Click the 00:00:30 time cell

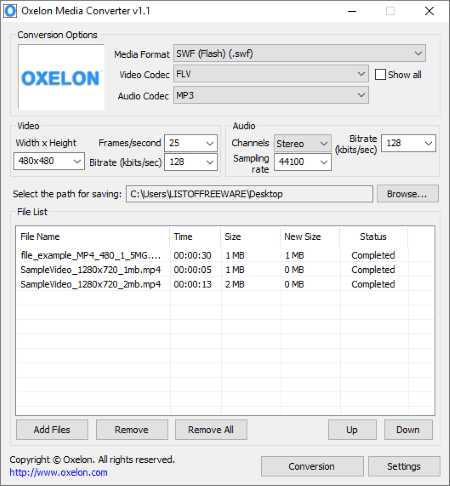[193, 255]
